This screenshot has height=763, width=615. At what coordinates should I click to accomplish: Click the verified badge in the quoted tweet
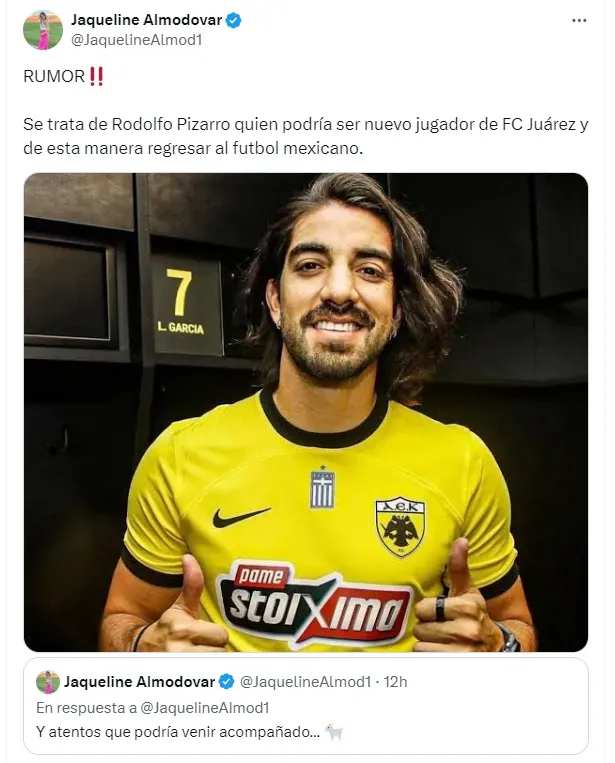coord(226,682)
